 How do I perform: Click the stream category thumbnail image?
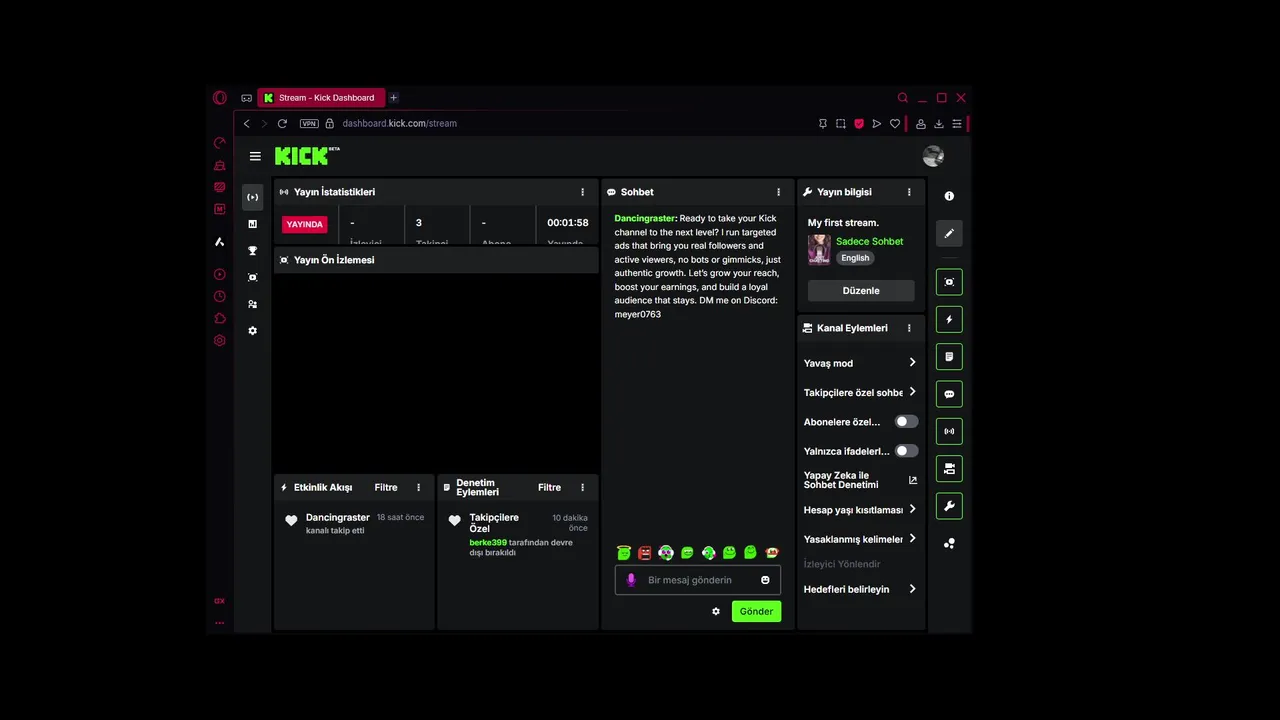click(819, 250)
